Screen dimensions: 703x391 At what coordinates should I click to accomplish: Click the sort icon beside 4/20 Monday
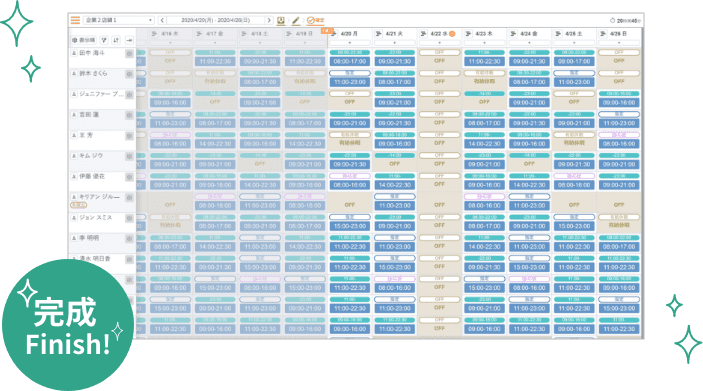point(334,34)
